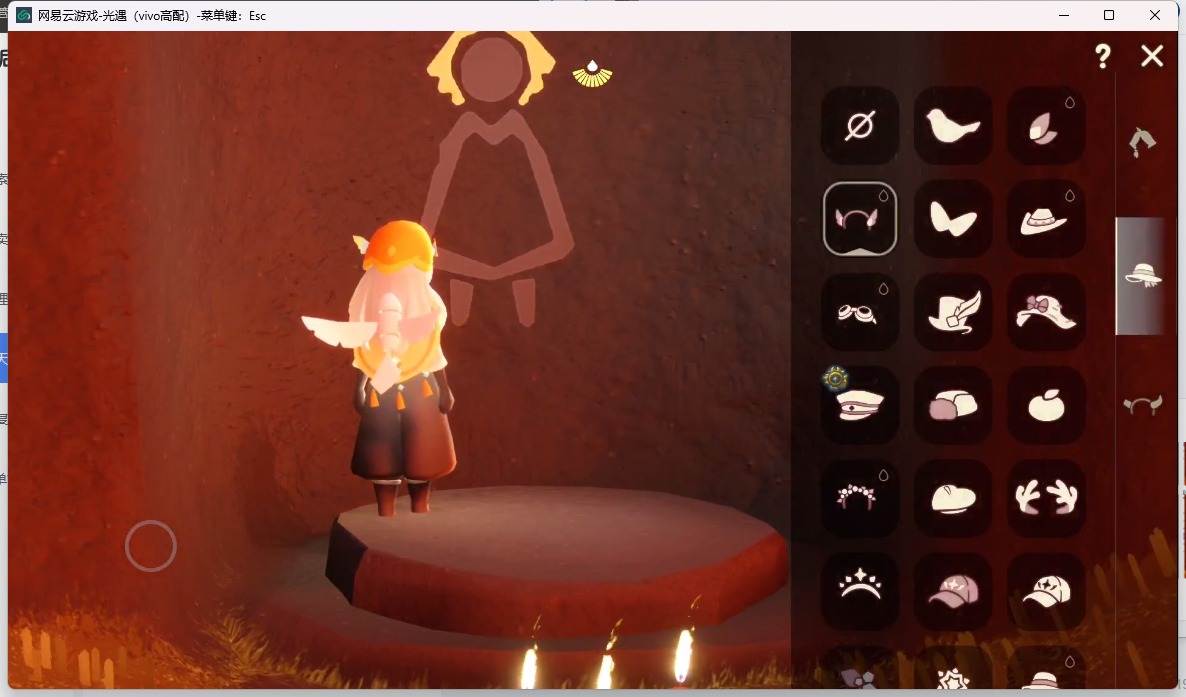The image size is (1186, 697).
Task: Choose the beret hat icon
Action: pos(953,498)
